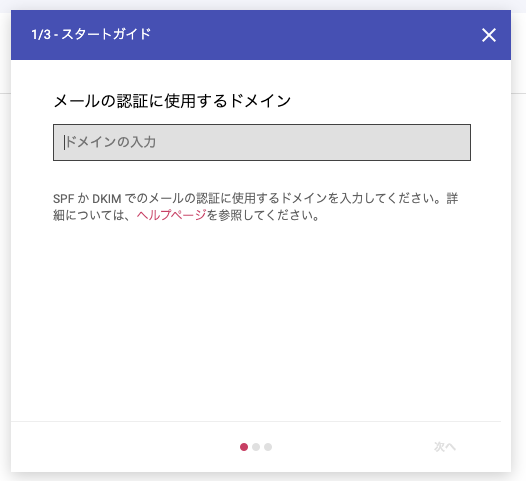Click the gray page background above the dialog
The width and height of the screenshot is (526, 481).
pyautogui.click(x=263, y=4)
